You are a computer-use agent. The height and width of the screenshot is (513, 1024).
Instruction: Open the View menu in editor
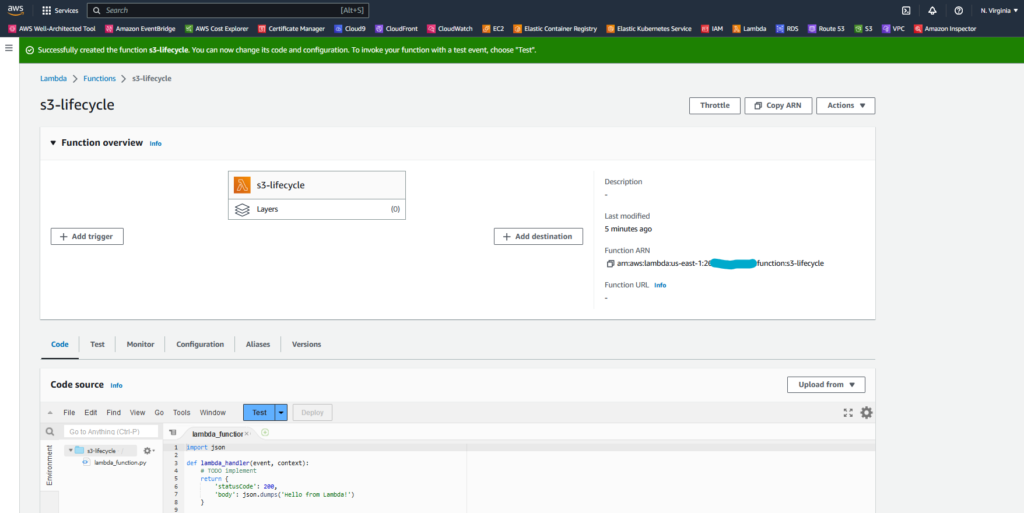pos(137,412)
